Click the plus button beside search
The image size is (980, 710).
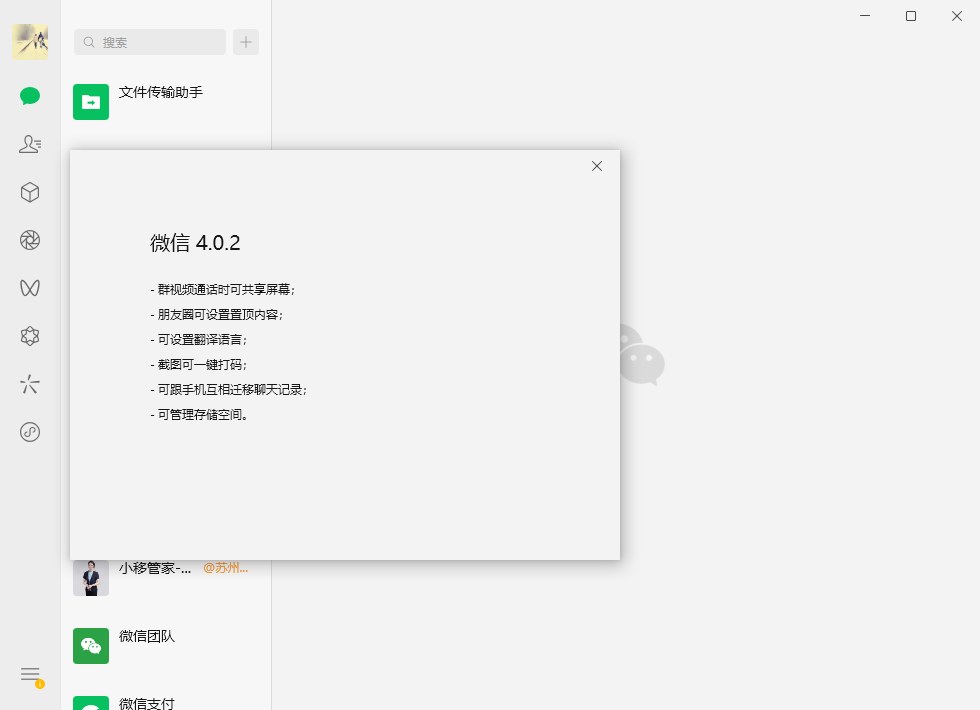coord(246,42)
